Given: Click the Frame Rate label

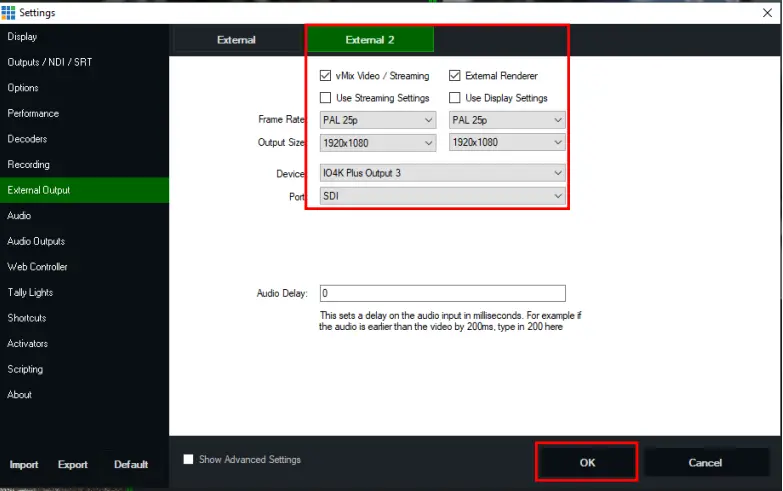Looking at the screenshot, I should point(281,119).
